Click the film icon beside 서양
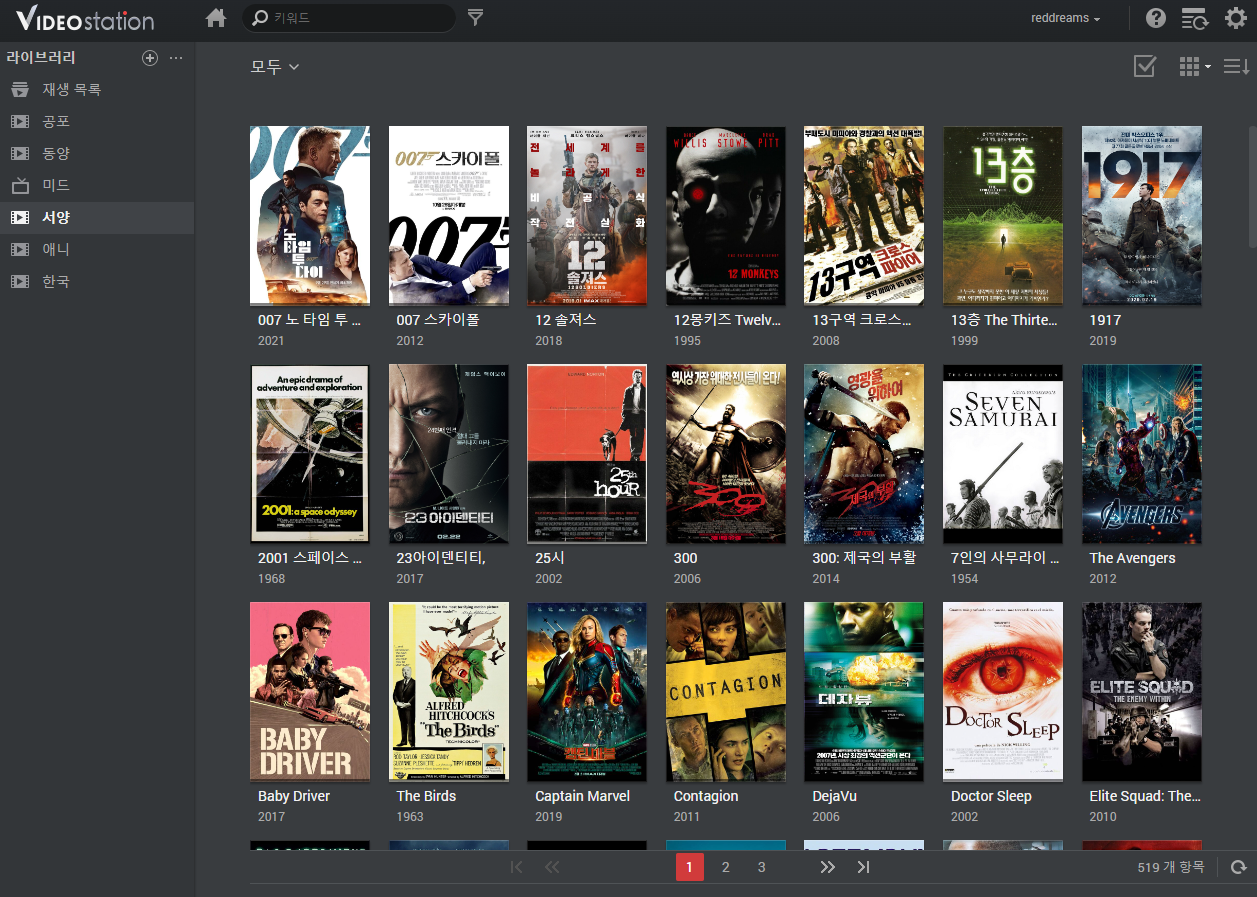 (20, 218)
